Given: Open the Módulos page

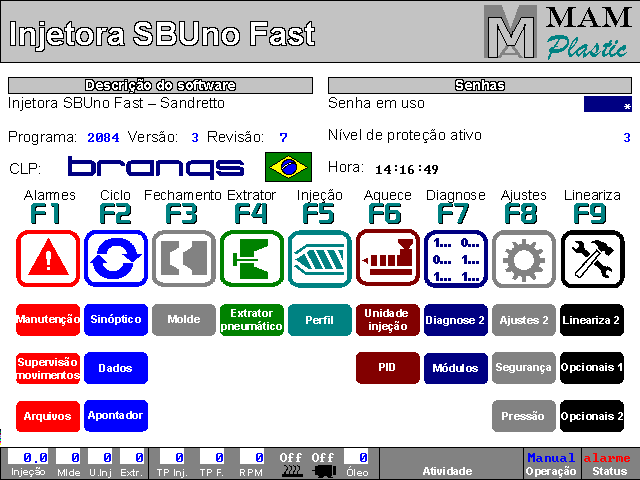Looking at the screenshot, I should (x=456, y=368).
